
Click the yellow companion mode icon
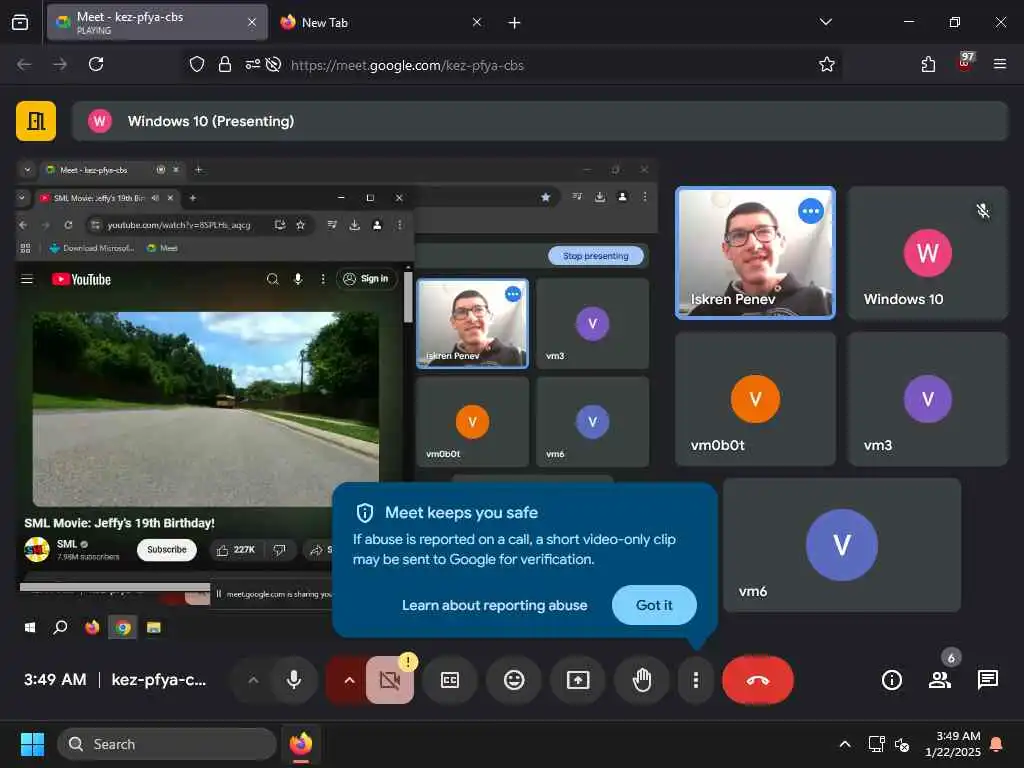[36, 121]
